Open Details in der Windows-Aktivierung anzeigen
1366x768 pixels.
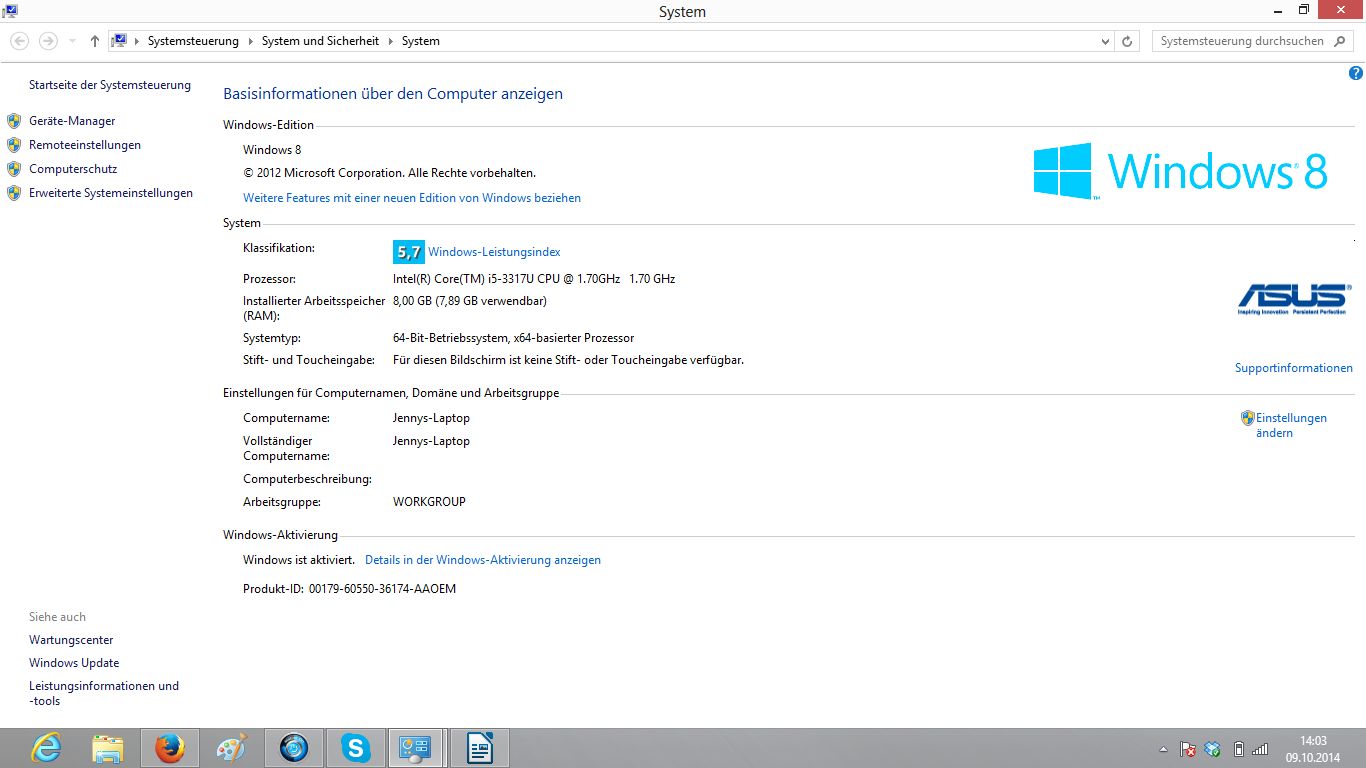point(483,560)
